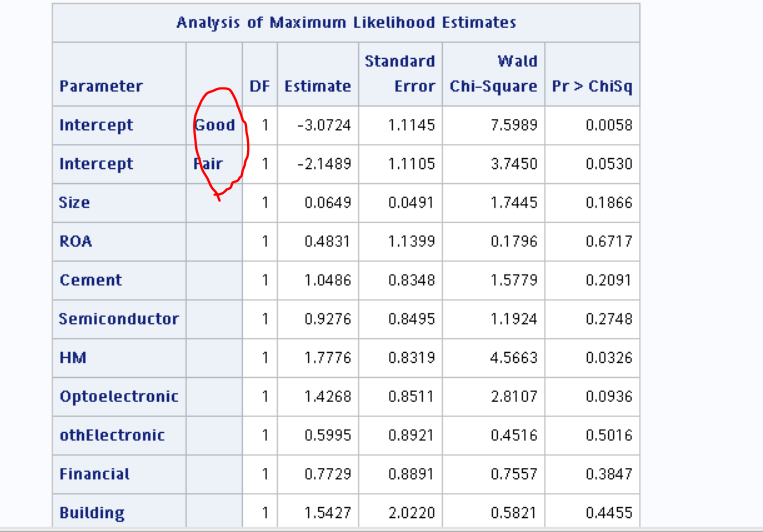The width and height of the screenshot is (763, 532).
Task: Select the 'othElectronic' parameter row label
Action: pos(112,435)
